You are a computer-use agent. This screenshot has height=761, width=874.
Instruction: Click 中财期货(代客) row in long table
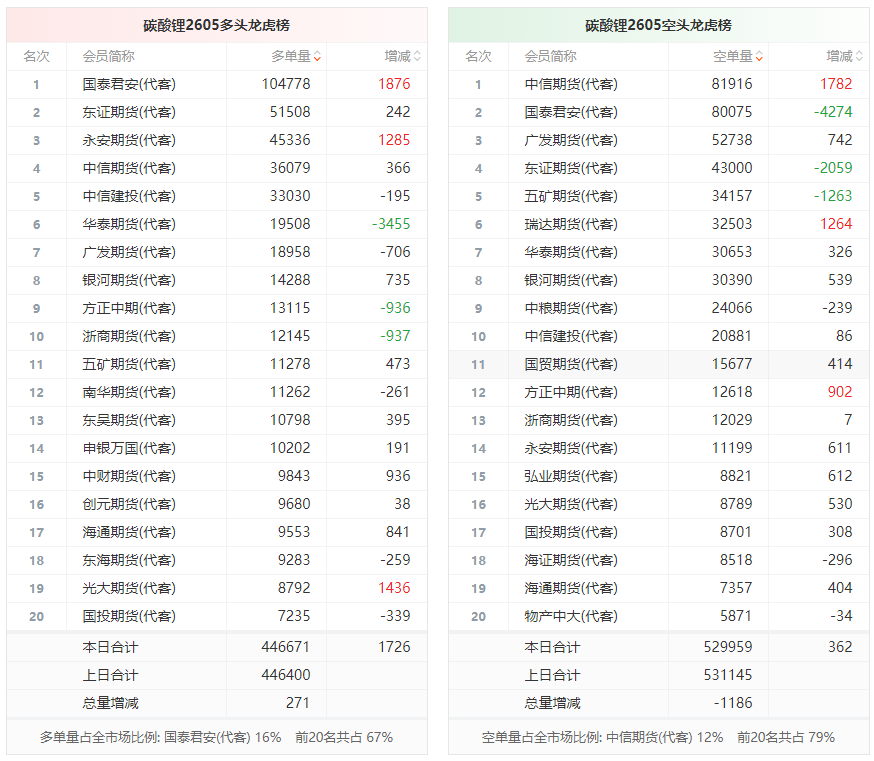pos(217,476)
